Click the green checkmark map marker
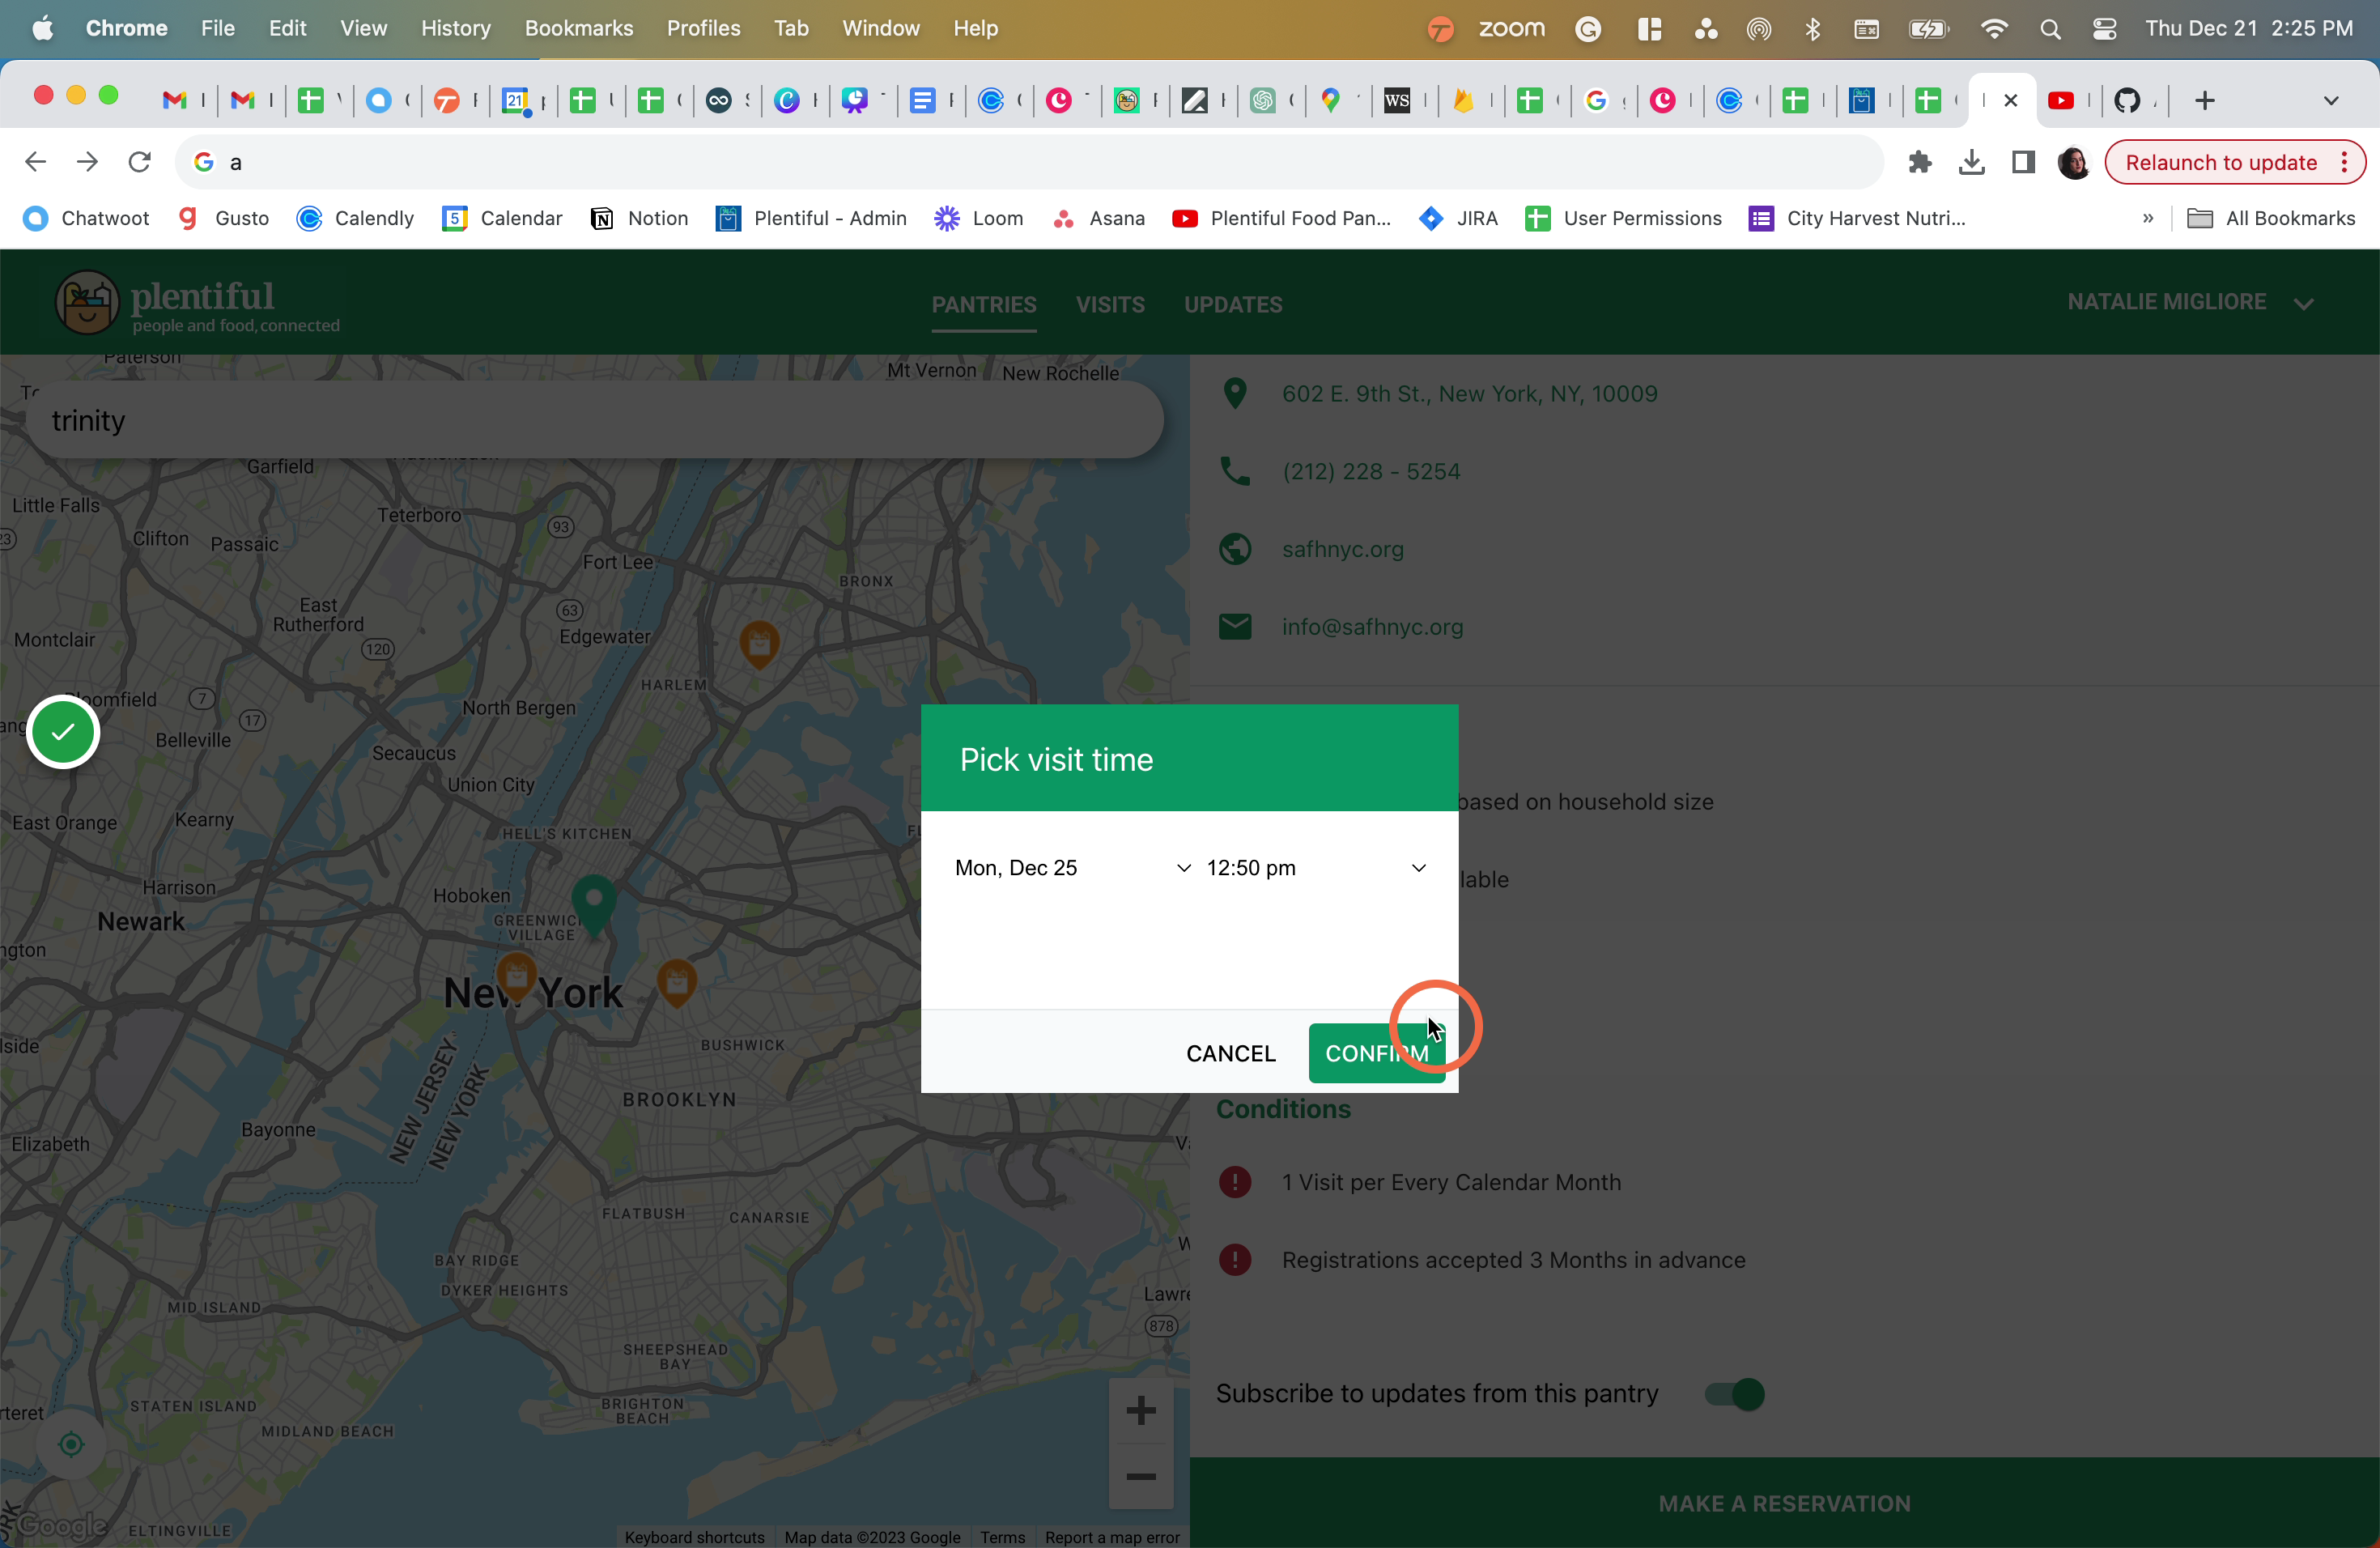Screen dimensions: 2380x1548 [63, 732]
